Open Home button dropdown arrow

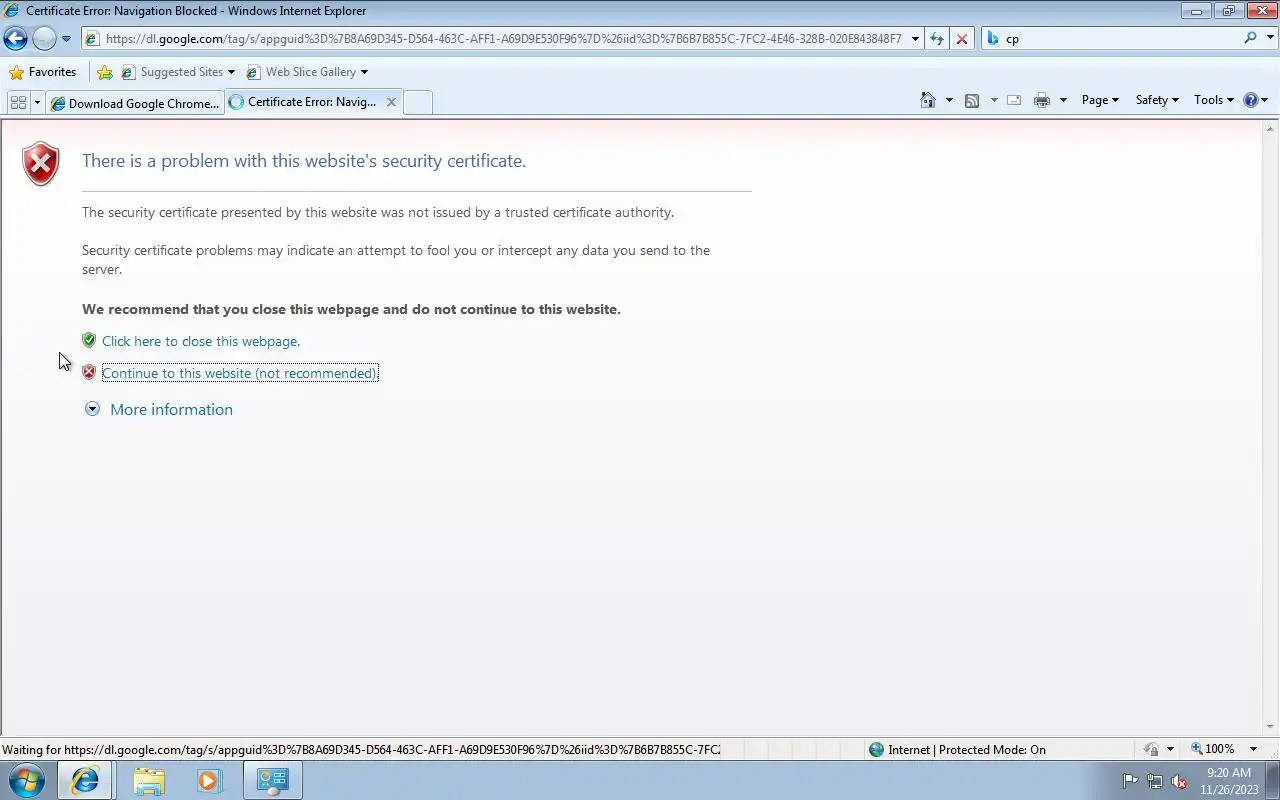pyautogui.click(x=949, y=100)
